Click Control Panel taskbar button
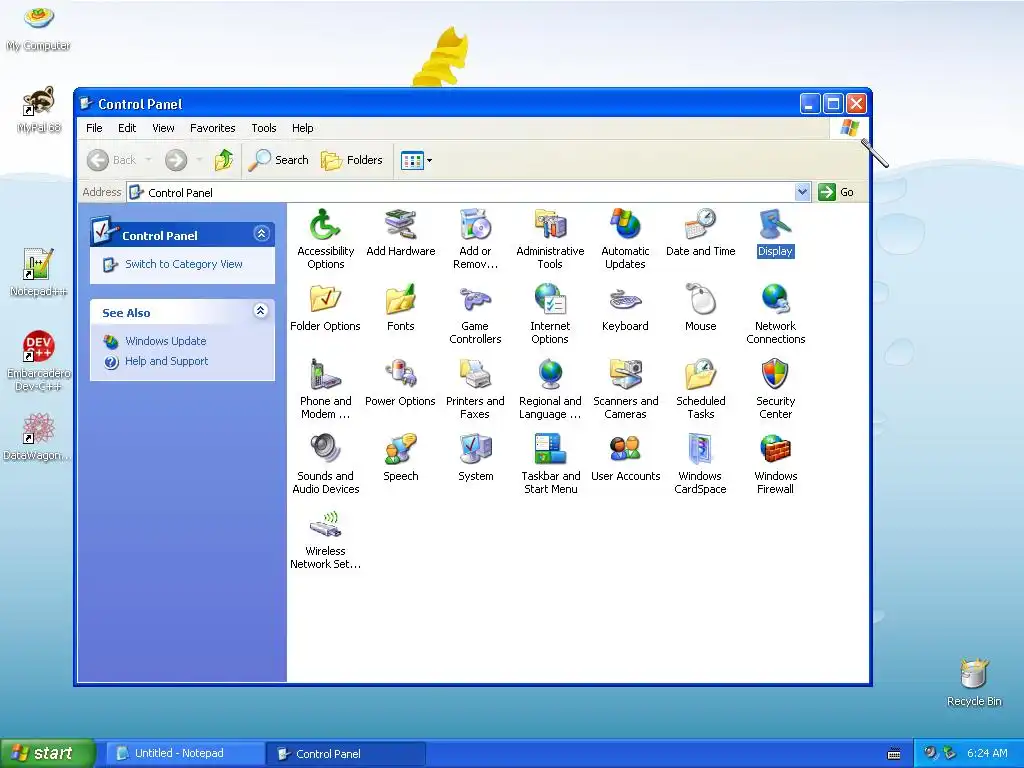Image resolution: width=1024 pixels, height=768 pixels. click(346, 753)
